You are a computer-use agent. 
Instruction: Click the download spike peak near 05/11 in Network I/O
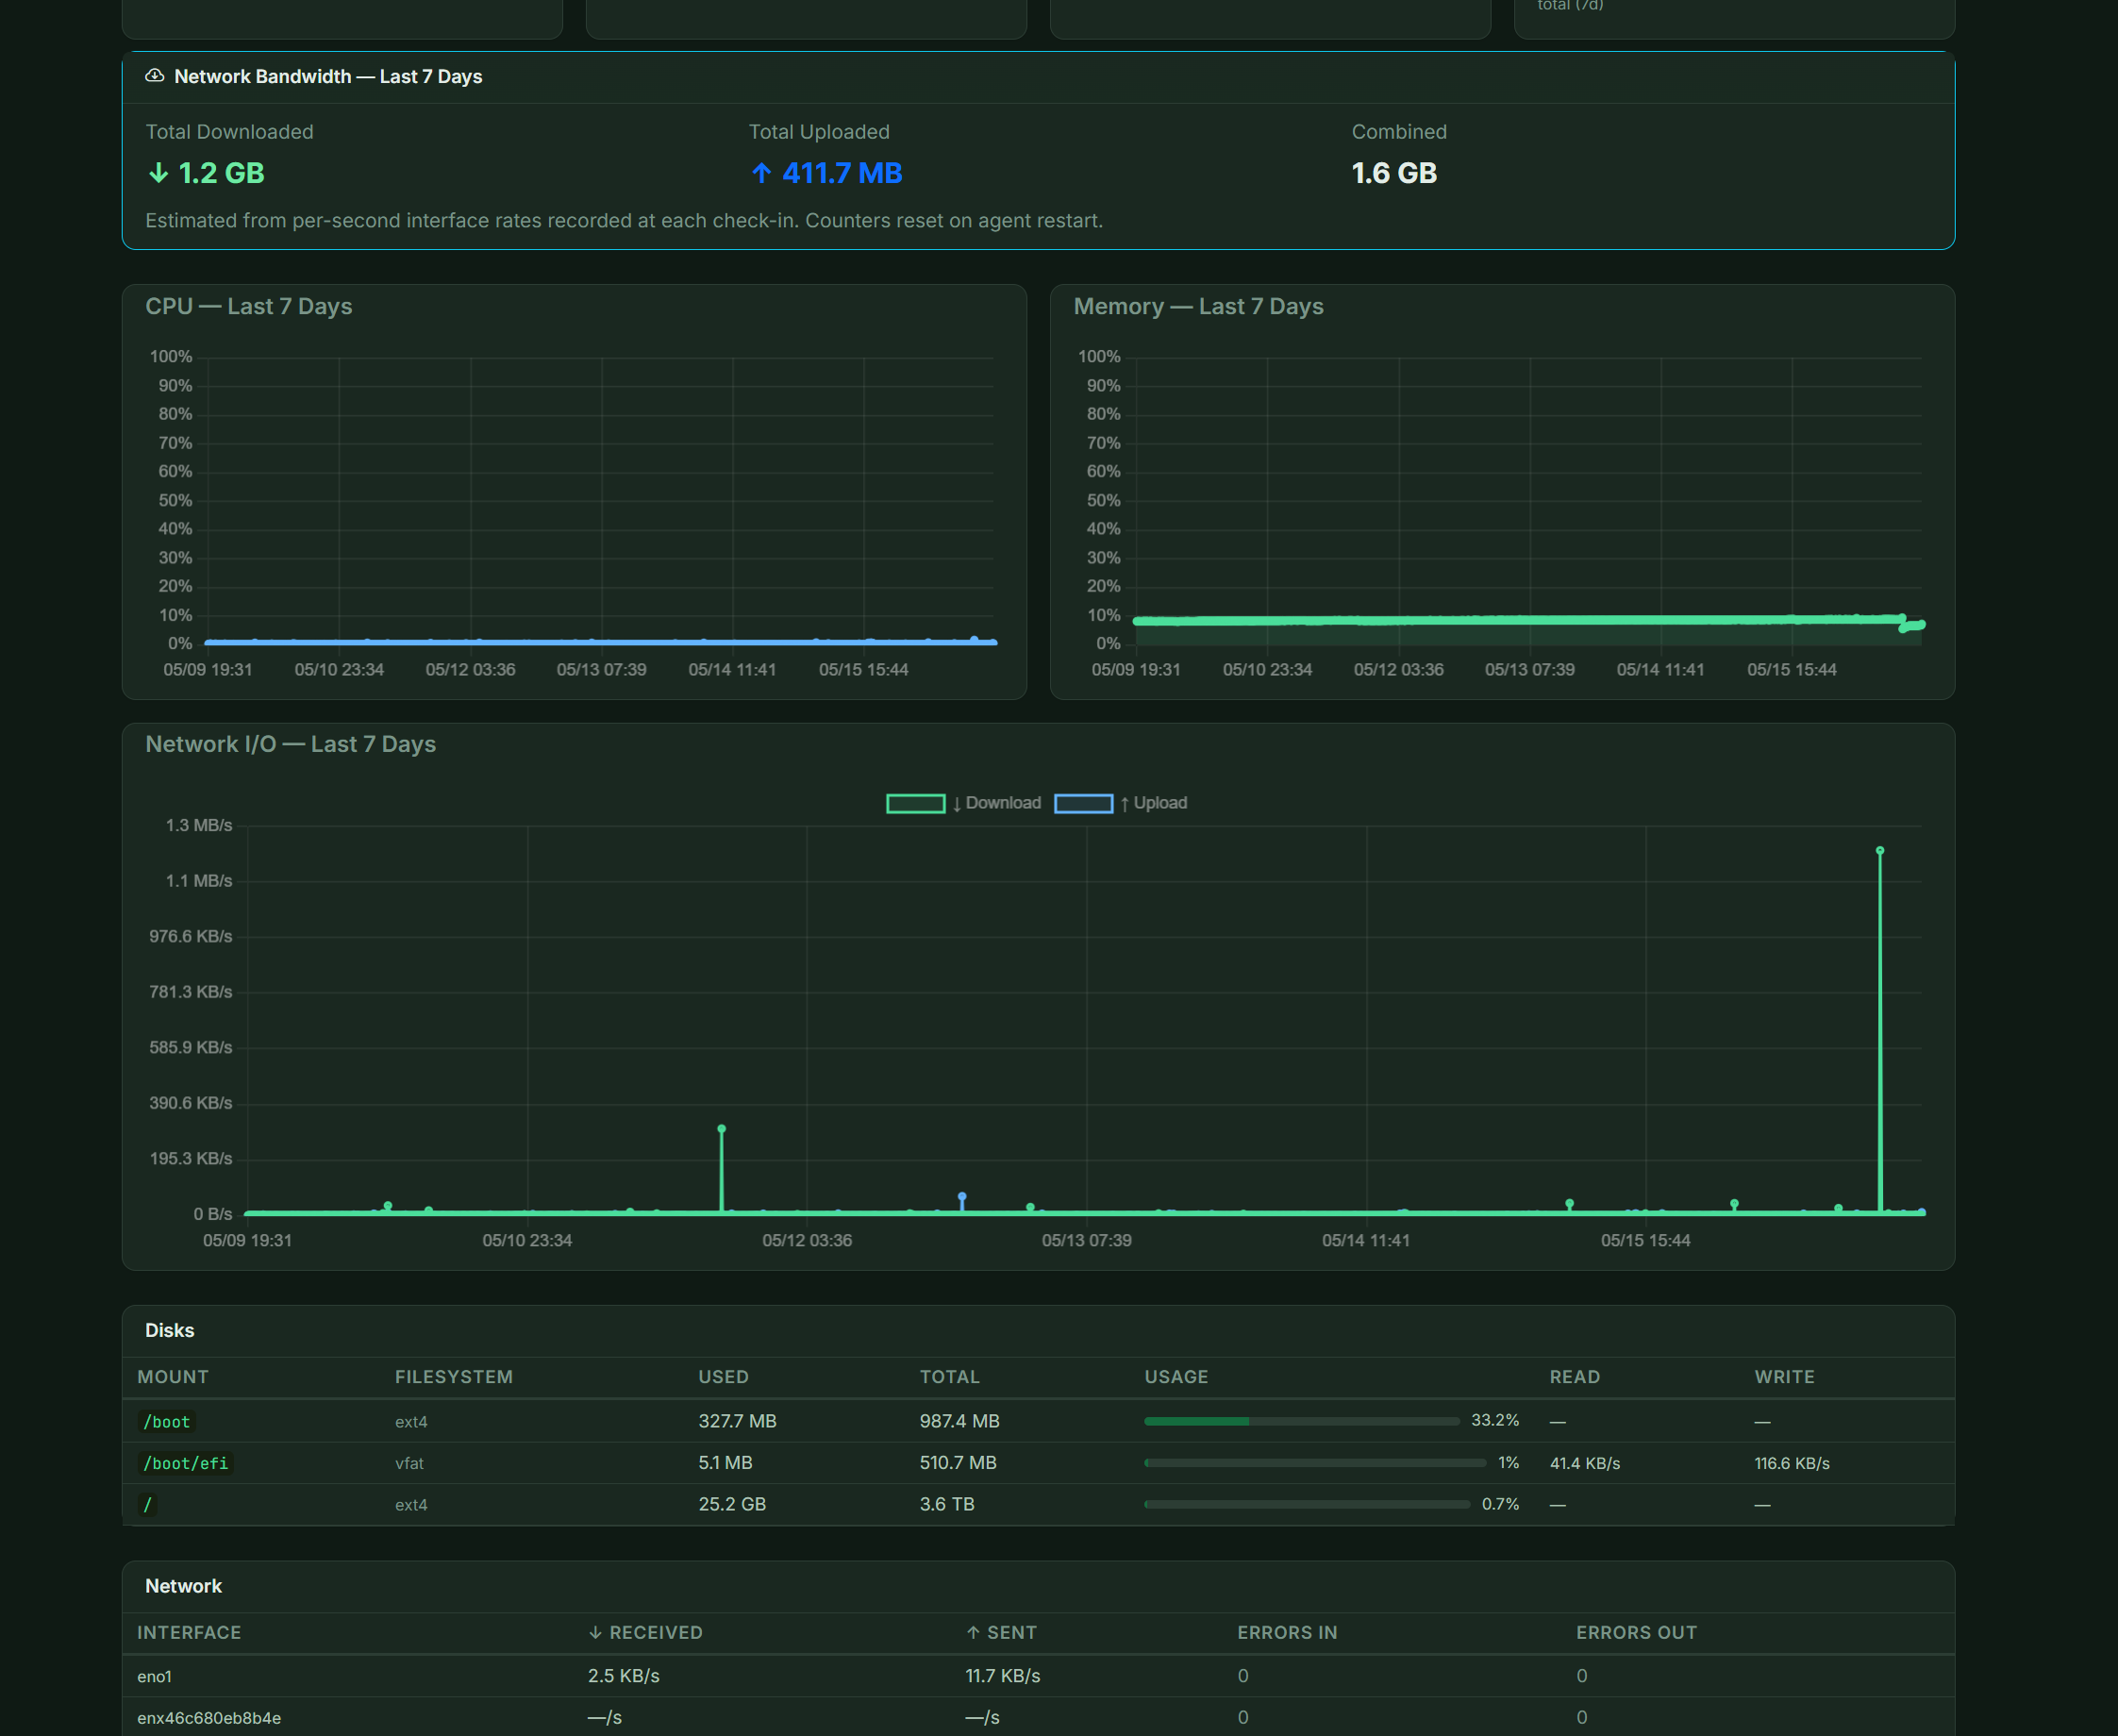tap(722, 1129)
